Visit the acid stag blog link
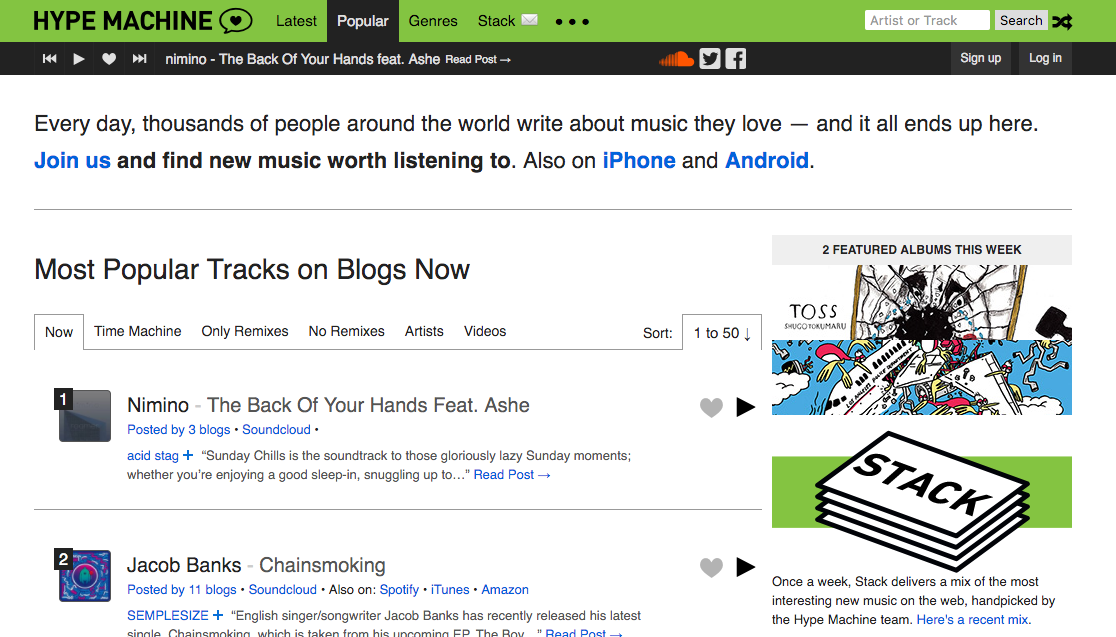1116x637 pixels. click(152, 456)
